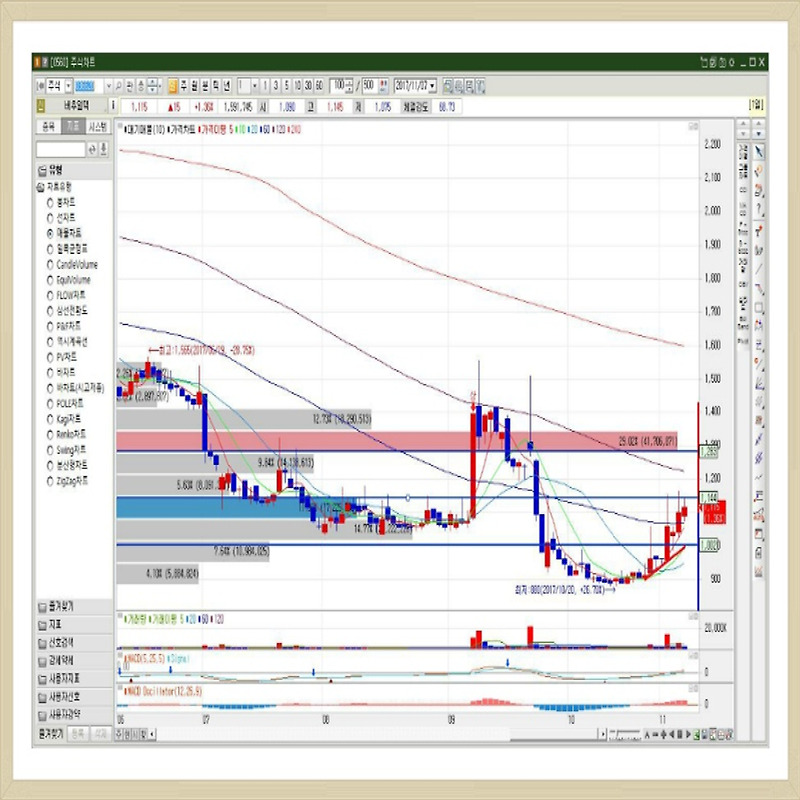Switch to the 종목 tab
800x800 pixels.
coord(48,127)
